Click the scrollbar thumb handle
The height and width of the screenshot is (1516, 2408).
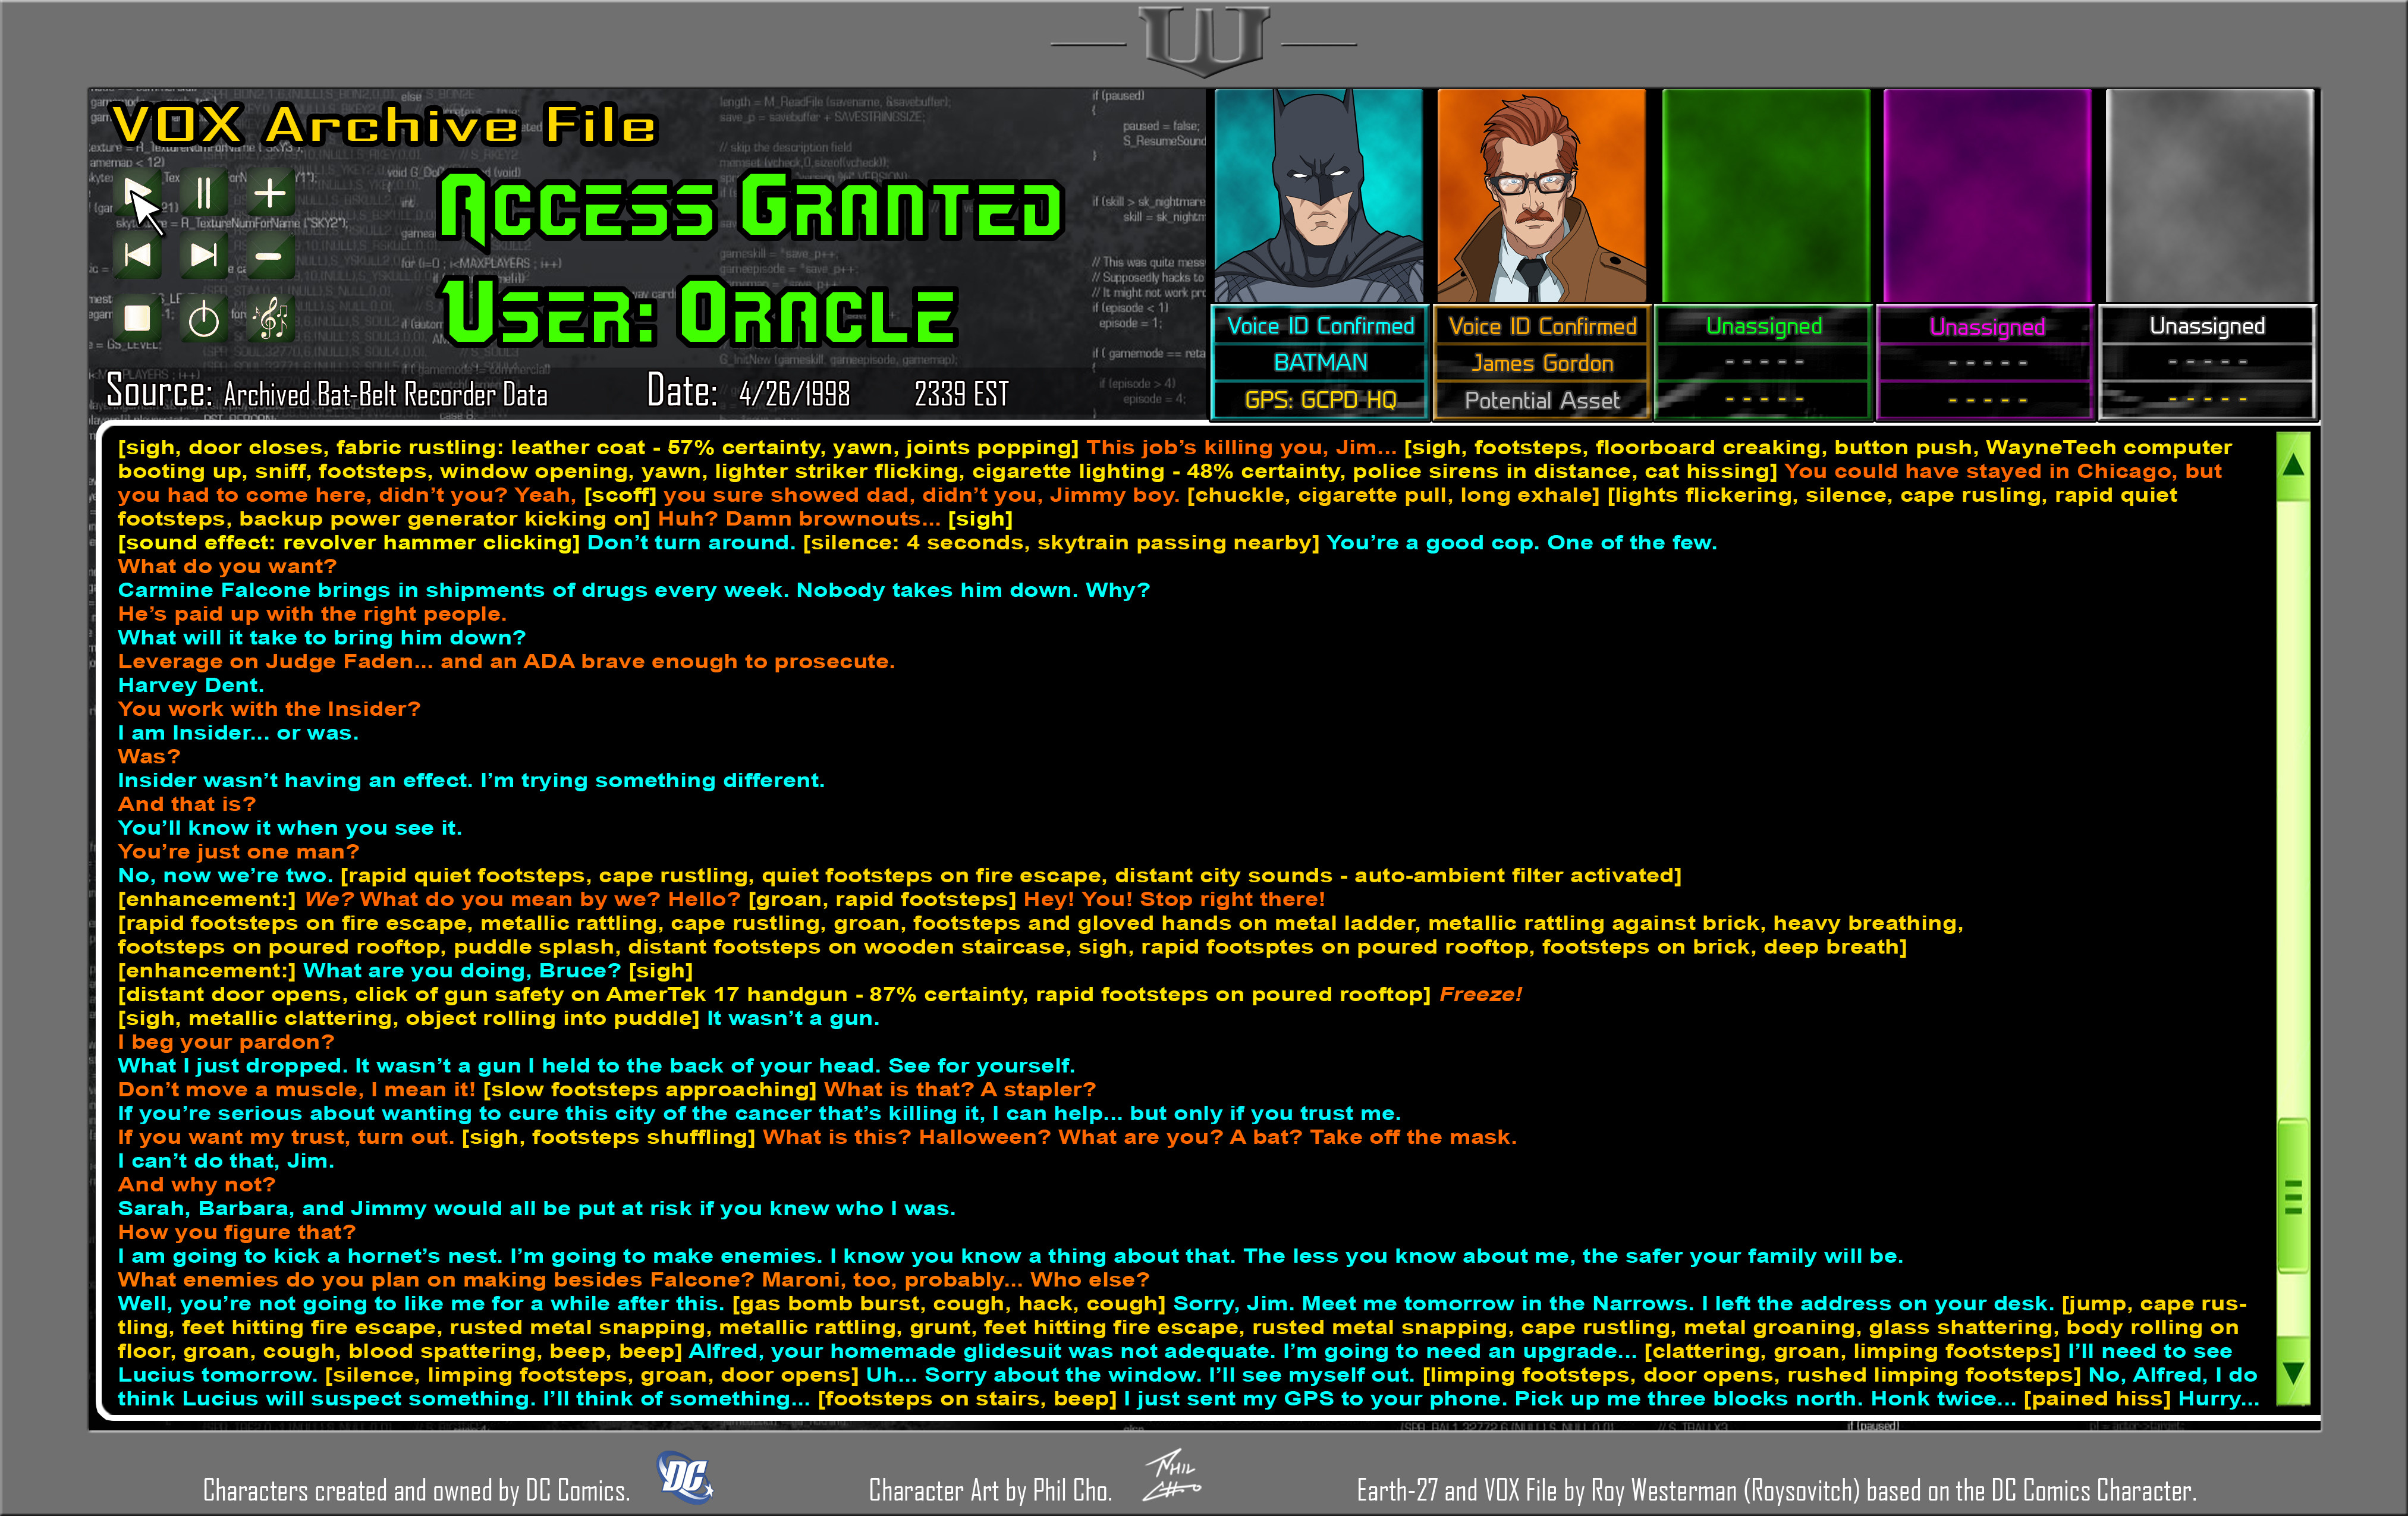point(2293,1195)
